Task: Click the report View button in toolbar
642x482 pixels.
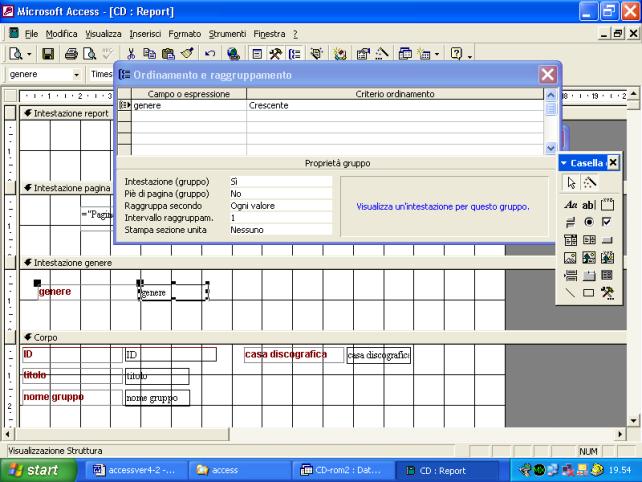Action: (16, 54)
